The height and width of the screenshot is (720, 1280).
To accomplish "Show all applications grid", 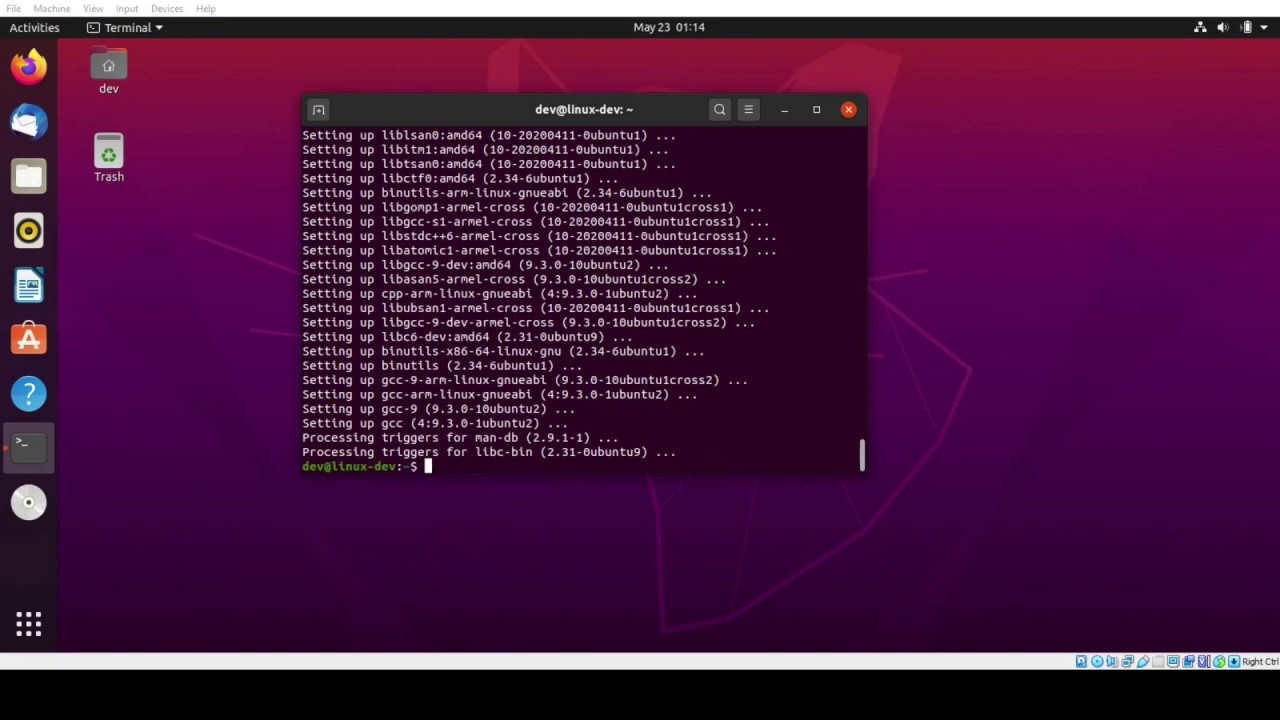I will point(28,625).
